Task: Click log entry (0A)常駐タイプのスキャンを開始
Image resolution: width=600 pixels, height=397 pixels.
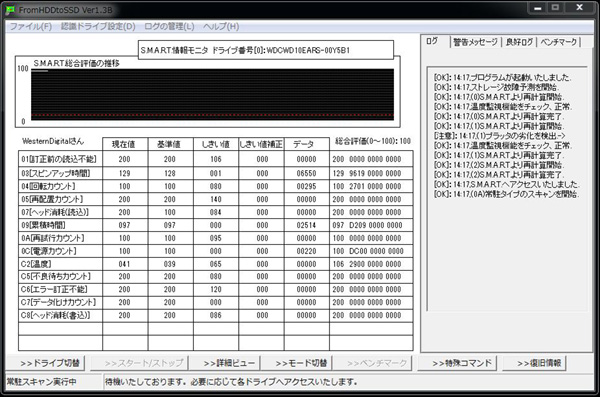Action: point(506,194)
